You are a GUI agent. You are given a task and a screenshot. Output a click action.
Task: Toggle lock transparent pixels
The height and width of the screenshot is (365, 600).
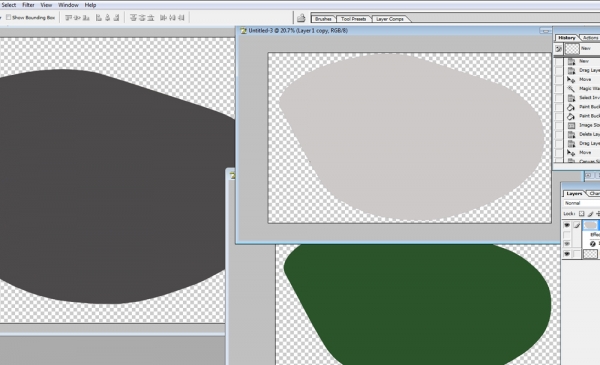click(582, 214)
